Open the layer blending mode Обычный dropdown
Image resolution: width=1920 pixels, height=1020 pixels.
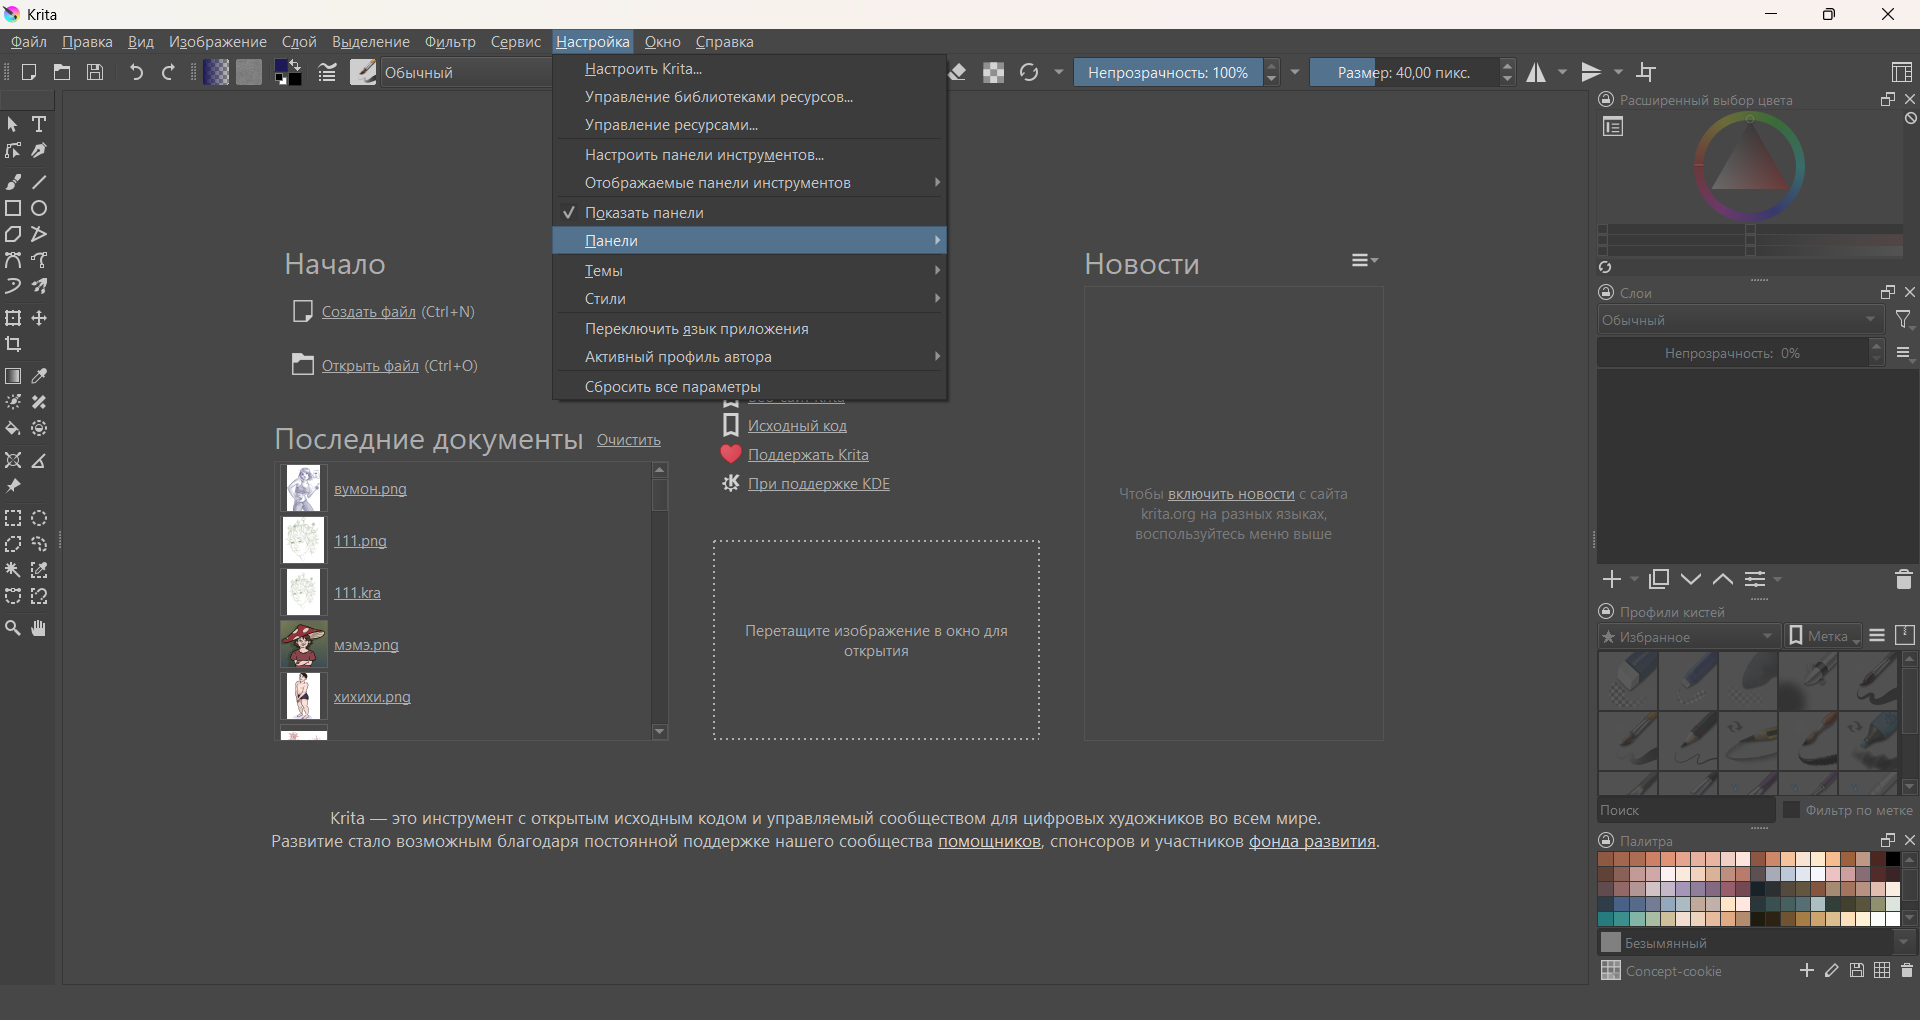point(1740,320)
